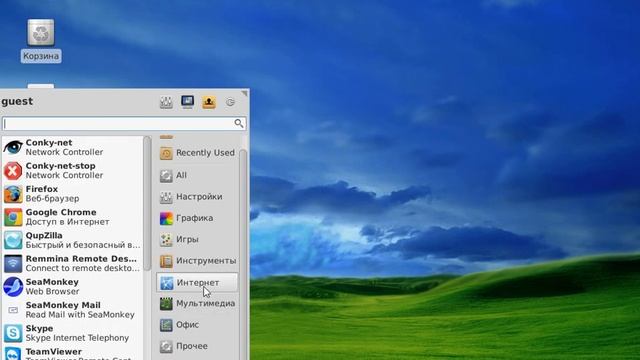Screen dimensions: 640x360
Task: Select the Офис category
Action: pos(197,325)
